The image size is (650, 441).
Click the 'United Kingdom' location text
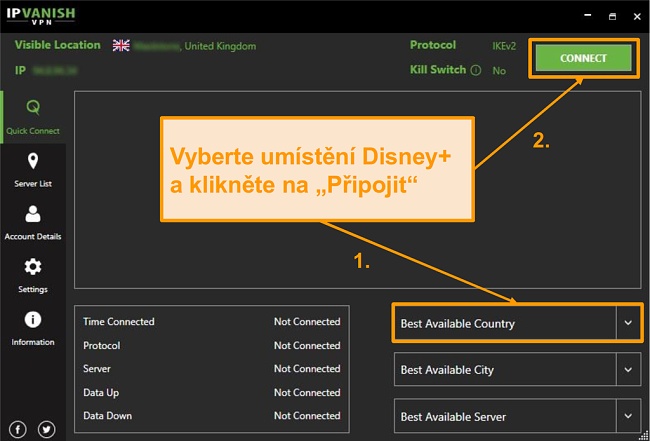tap(220, 46)
